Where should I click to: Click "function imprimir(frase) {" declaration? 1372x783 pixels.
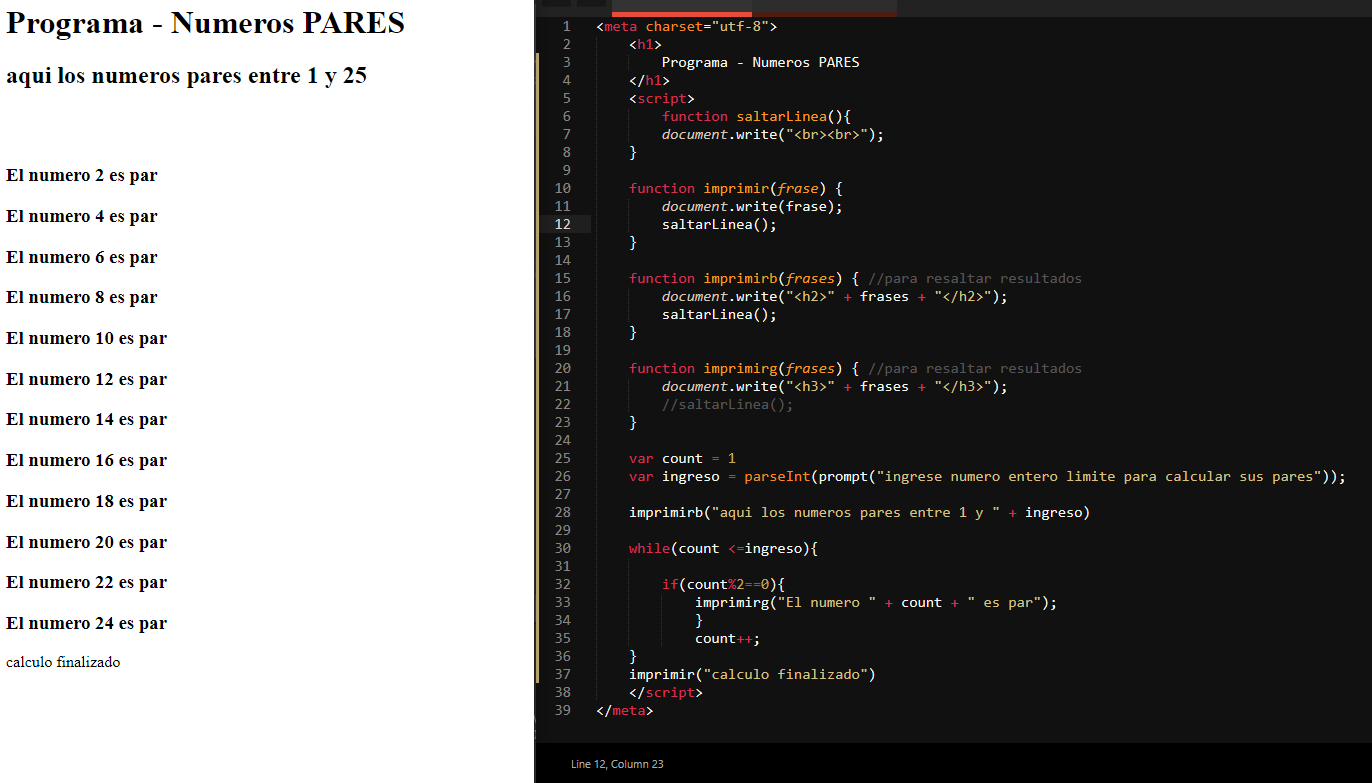pyautogui.click(x=736, y=188)
